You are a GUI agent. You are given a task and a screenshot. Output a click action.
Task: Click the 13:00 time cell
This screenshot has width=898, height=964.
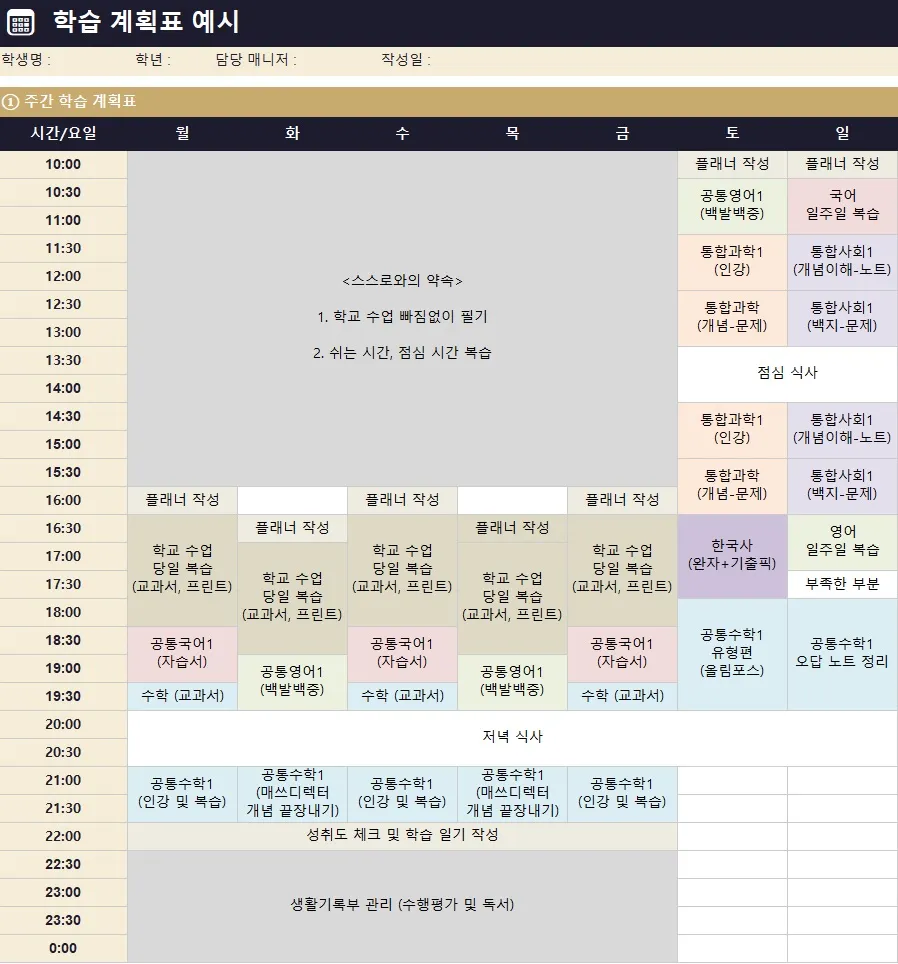pyautogui.click(x=63, y=333)
